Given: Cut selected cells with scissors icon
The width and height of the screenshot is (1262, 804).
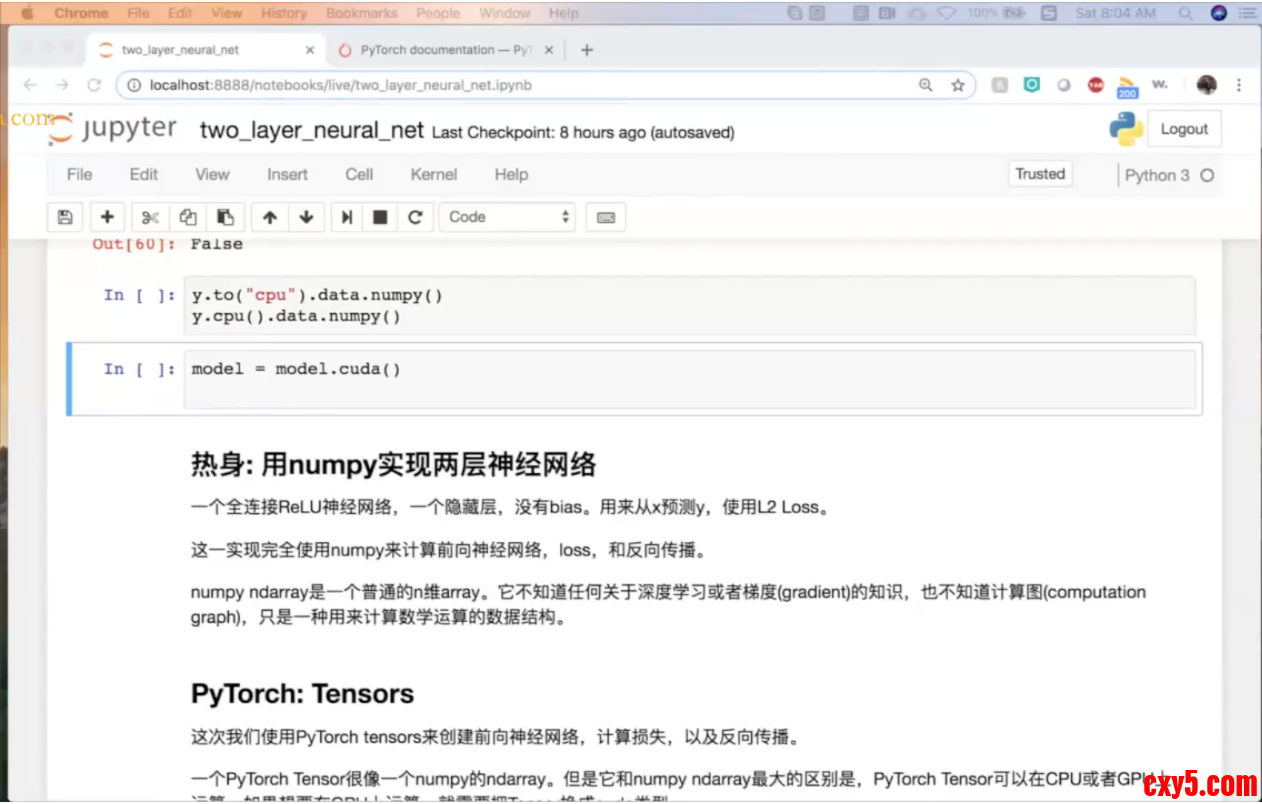Looking at the screenshot, I should [x=150, y=217].
